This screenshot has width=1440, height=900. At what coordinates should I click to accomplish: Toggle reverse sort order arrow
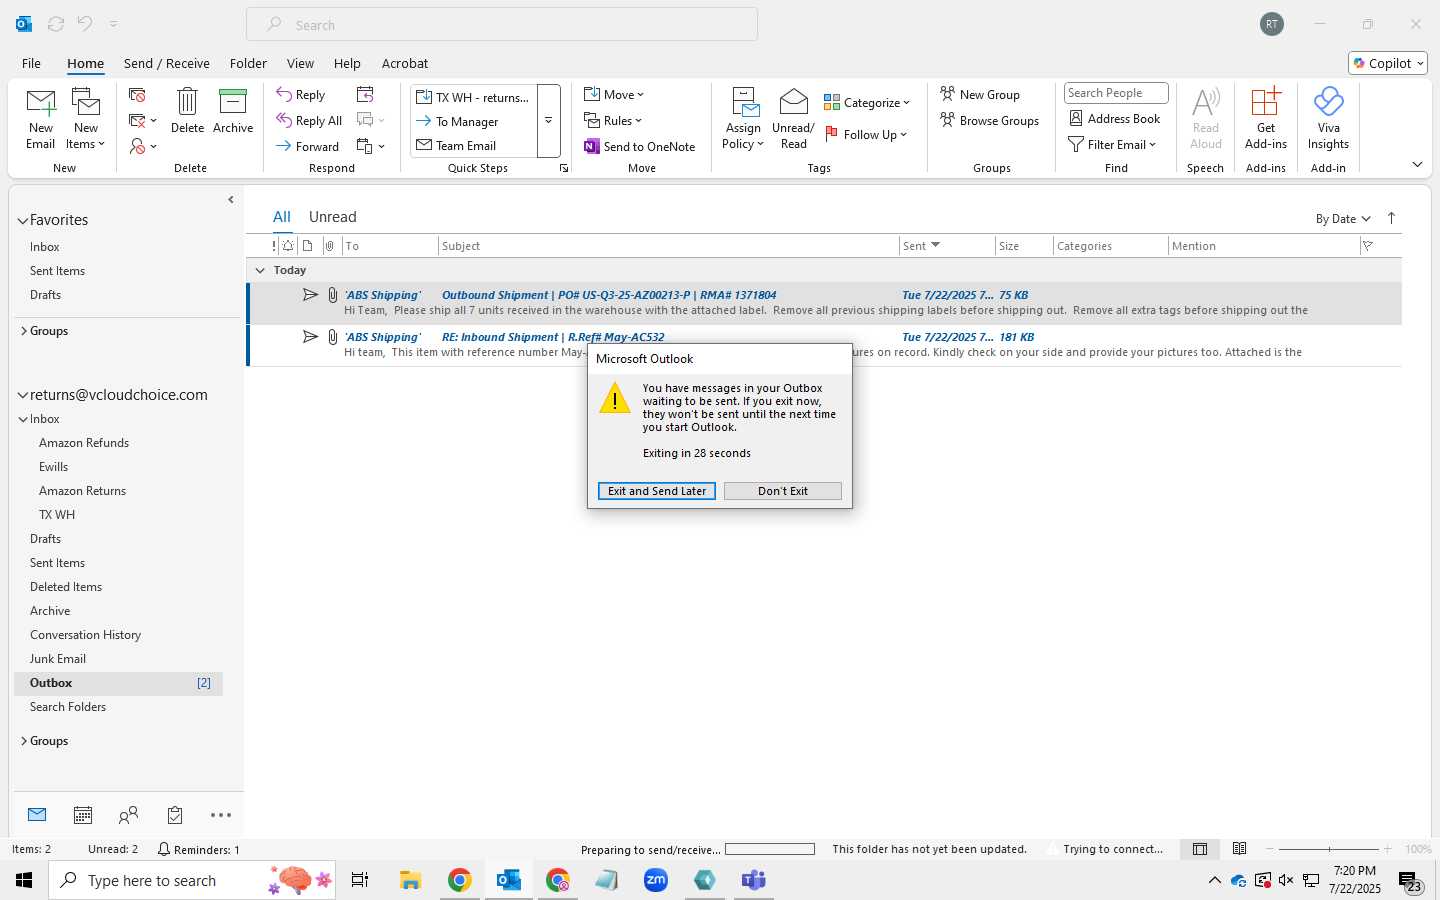click(1391, 218)
